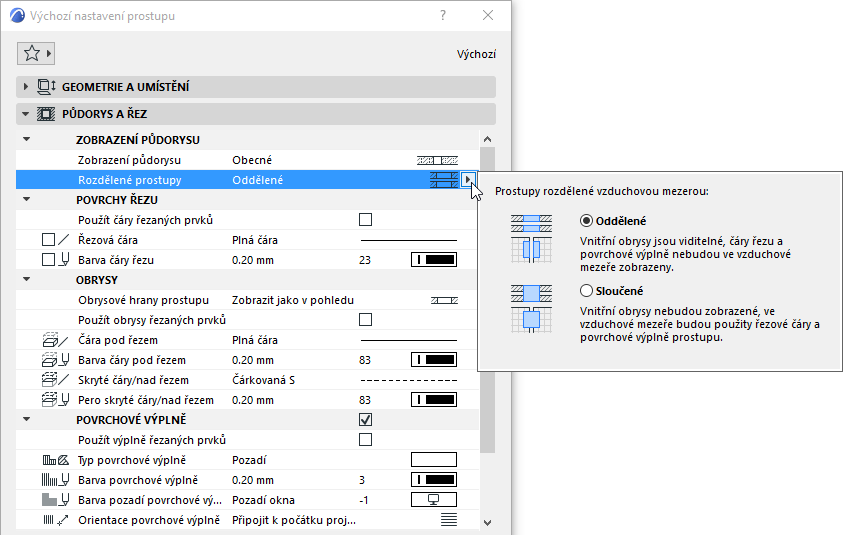Open Barva povrchové výplně pen swatch
This screenshot has width=844, height=535.
coord(434,480)
